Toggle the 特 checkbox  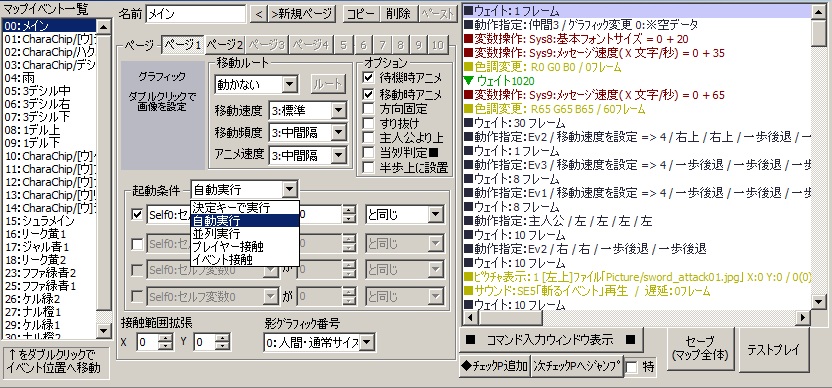point(632,367)
